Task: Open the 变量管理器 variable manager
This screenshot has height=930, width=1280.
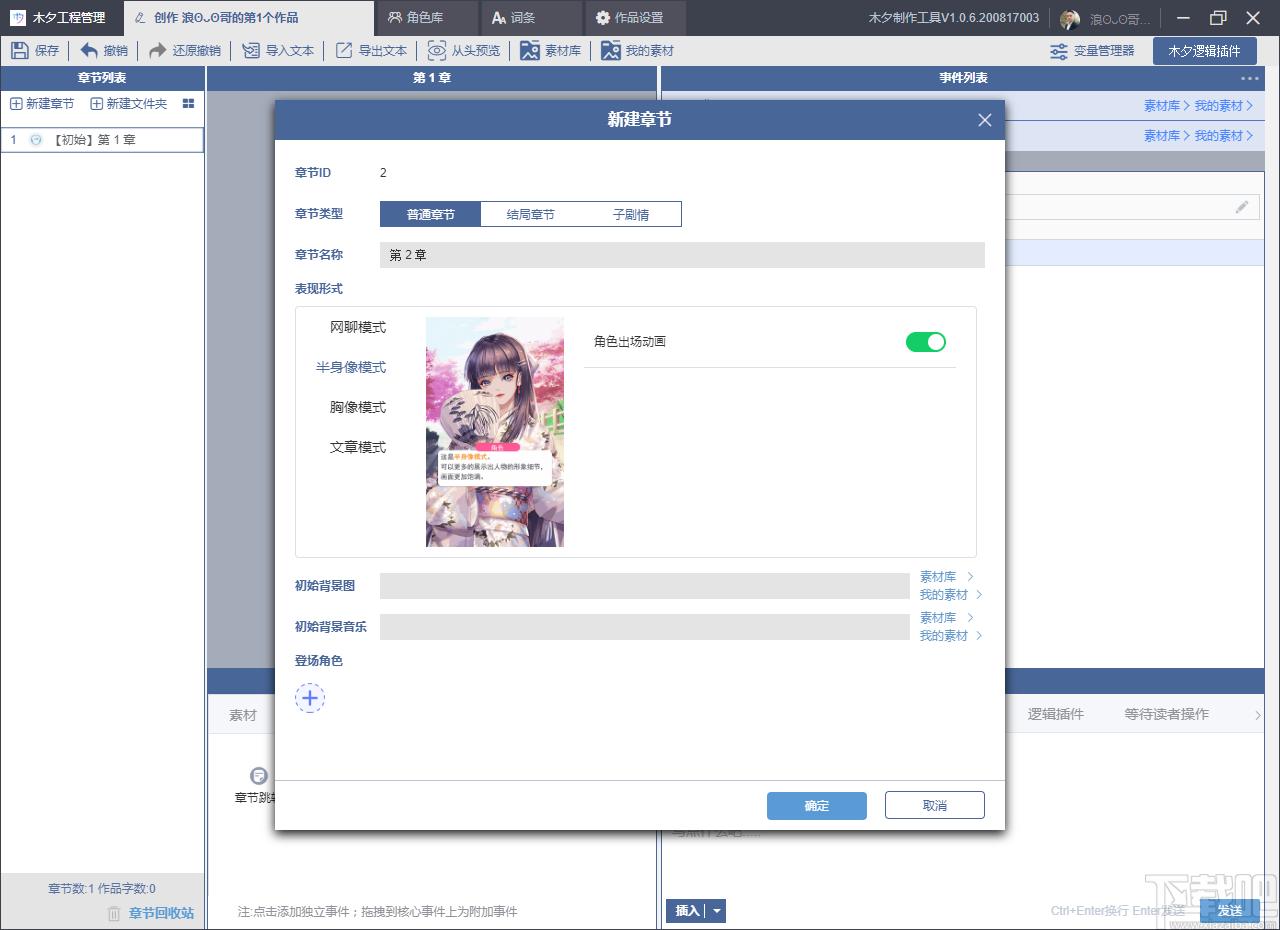Action: pos(1092,50)
